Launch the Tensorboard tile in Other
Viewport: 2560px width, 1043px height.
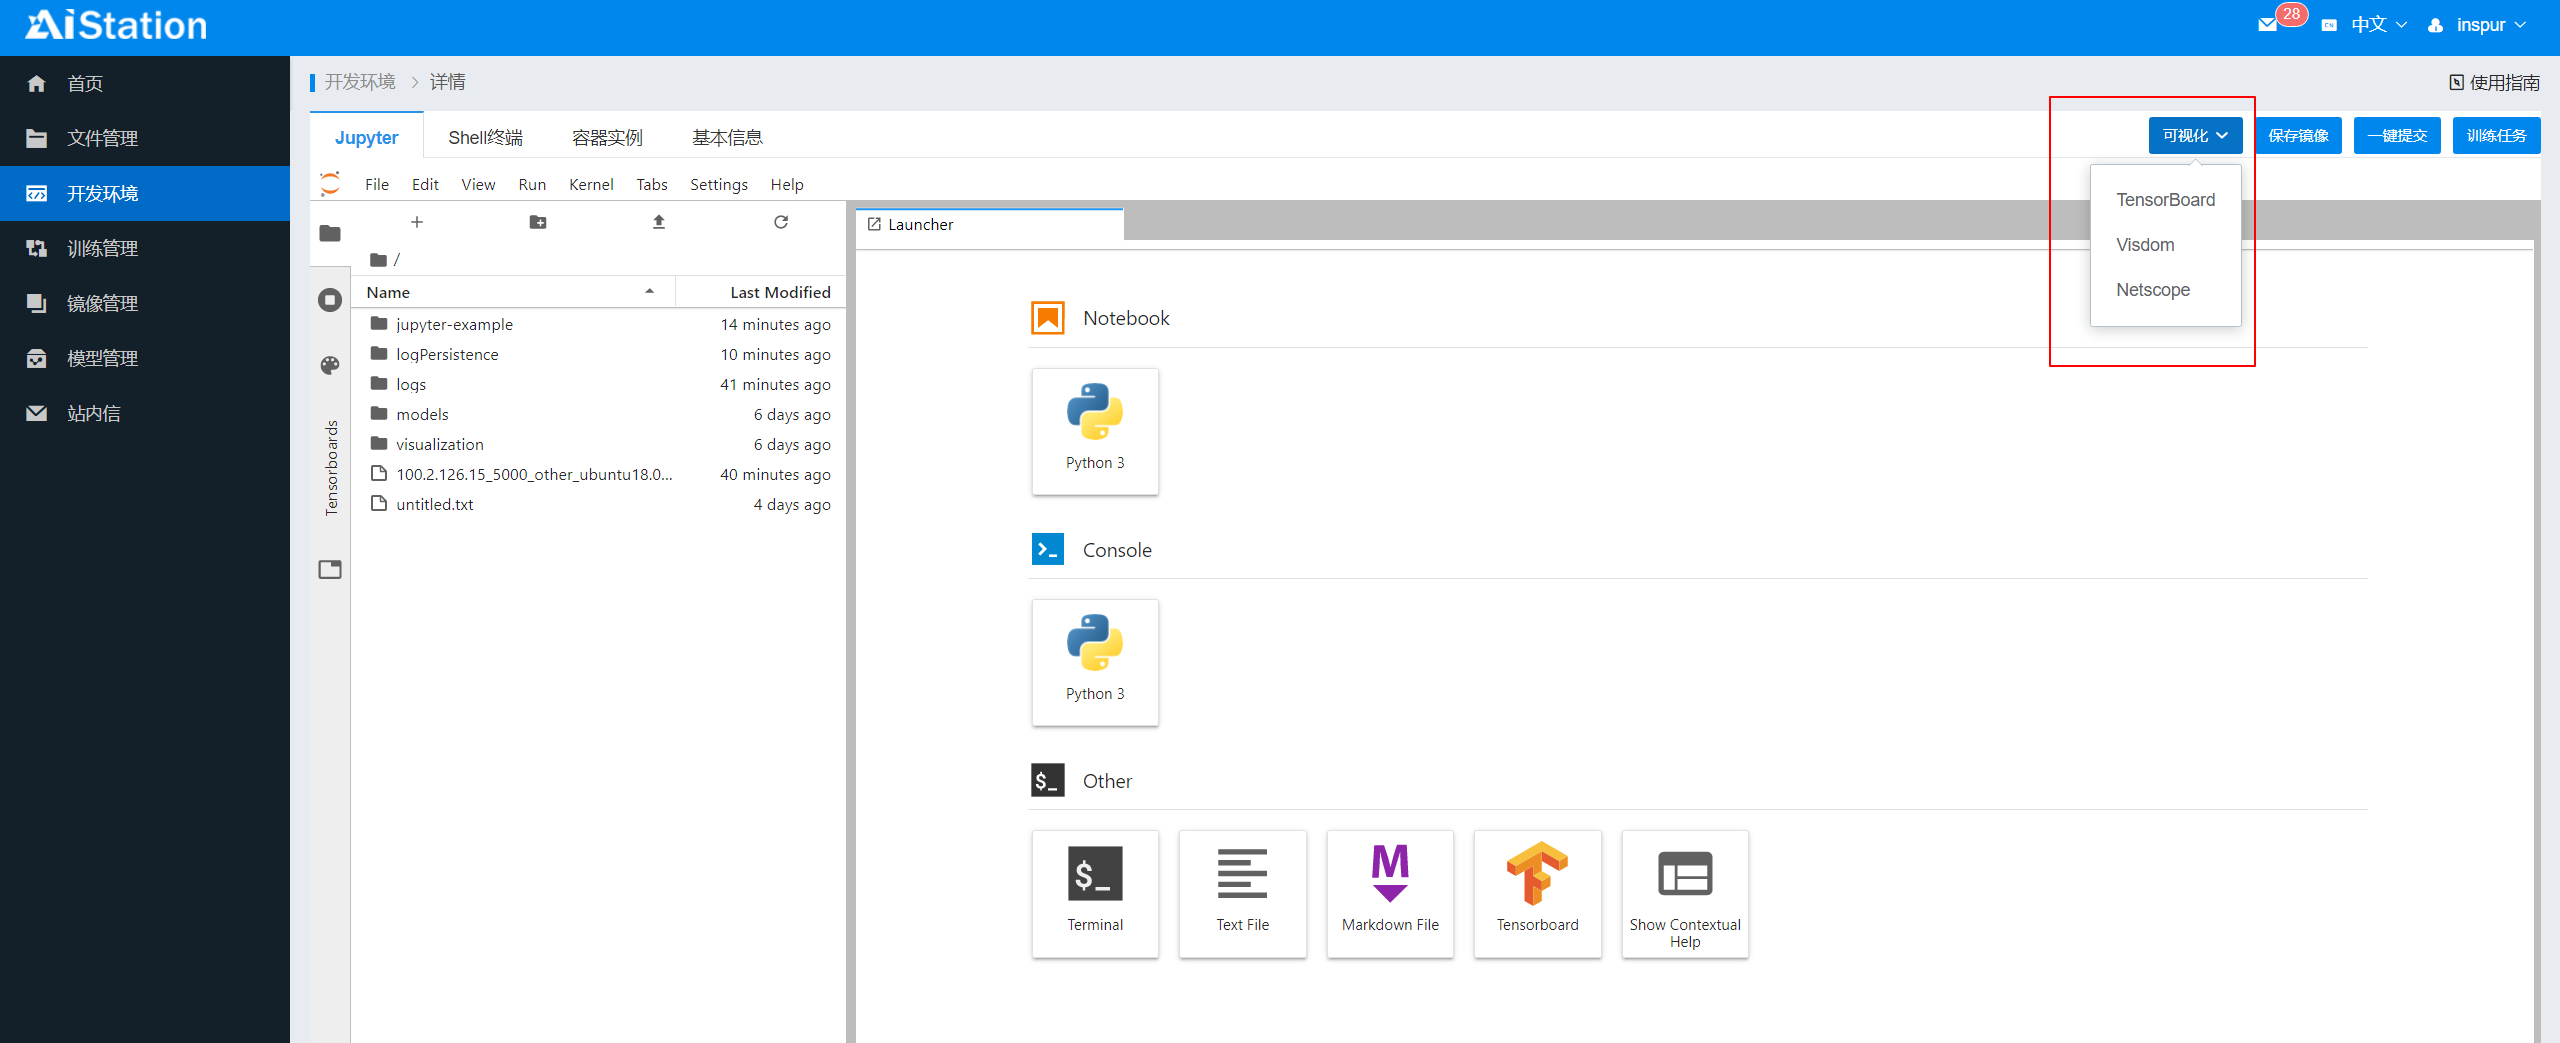point(1537,893)
